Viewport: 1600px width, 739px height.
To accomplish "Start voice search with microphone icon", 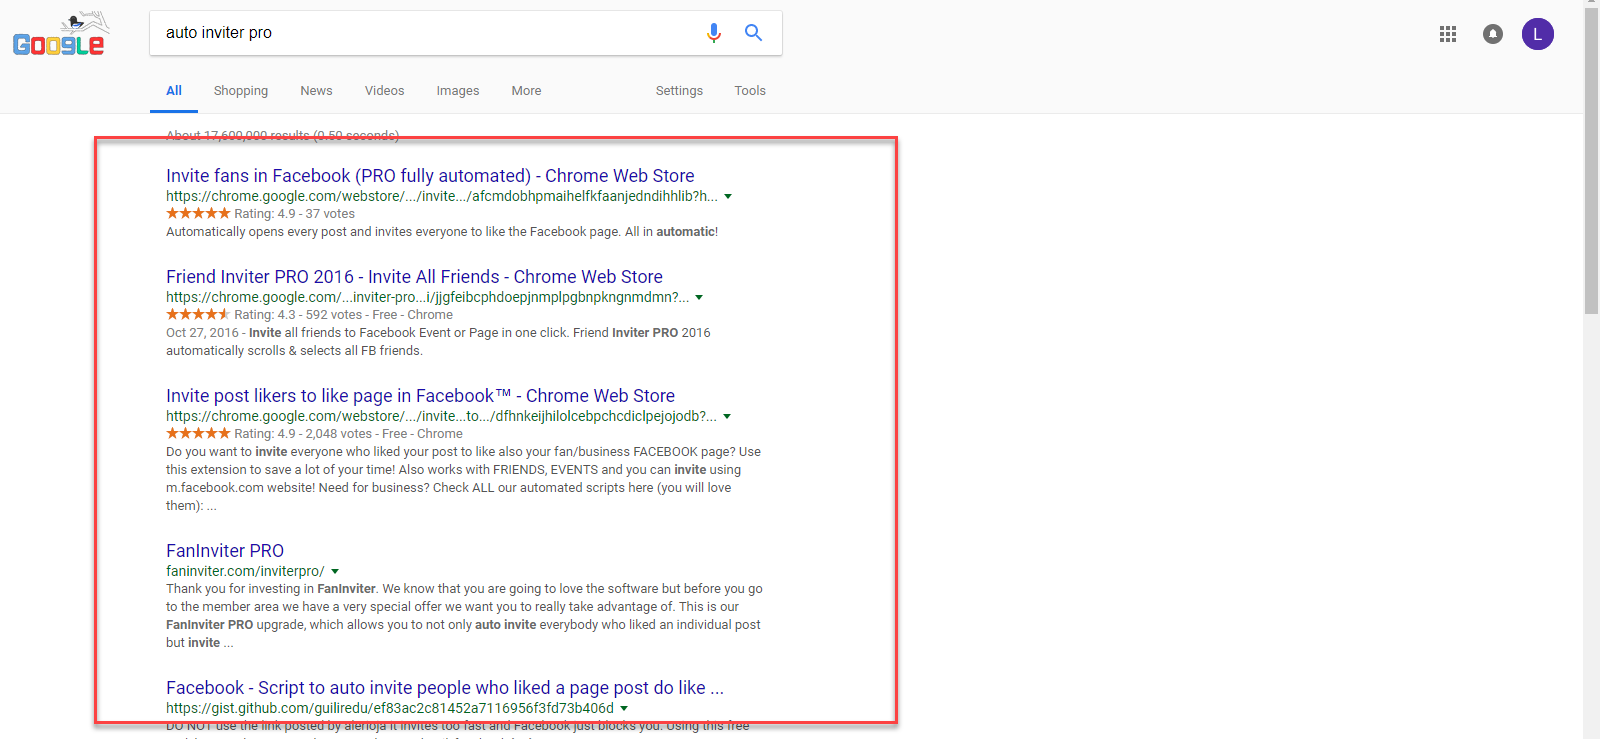I will click(x=714, y=33).
